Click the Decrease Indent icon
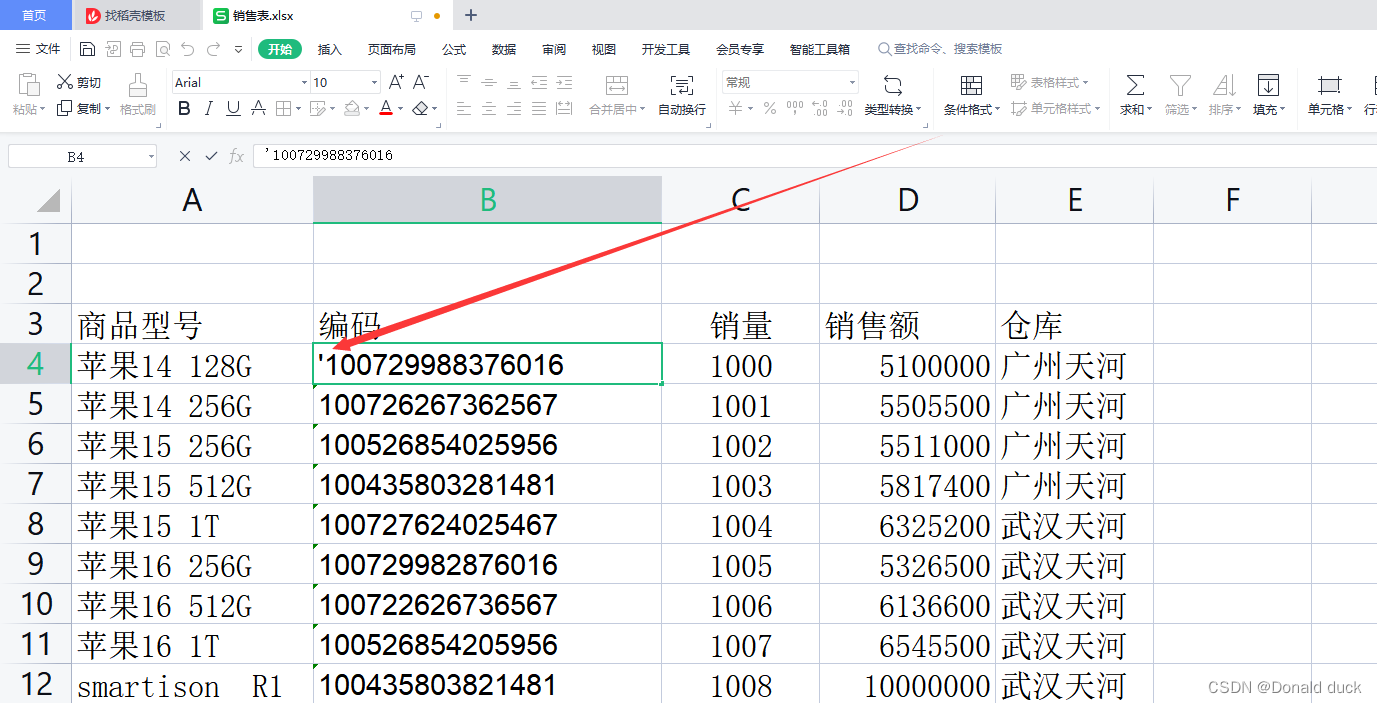1377x703 pixels. click(539, 82)
